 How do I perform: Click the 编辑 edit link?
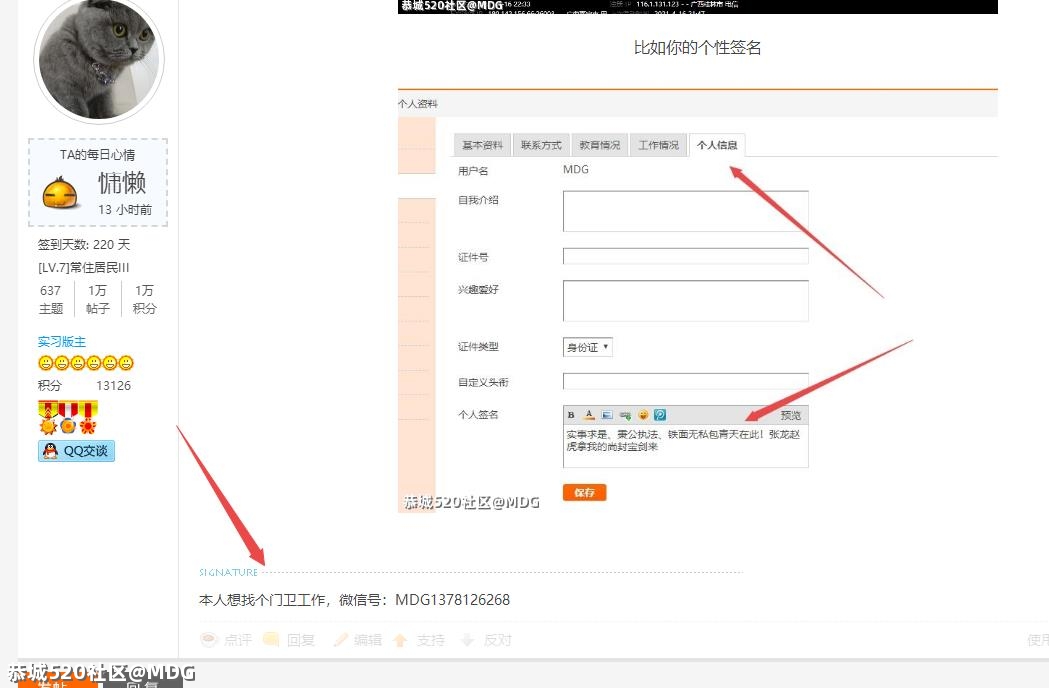[x=367, y=640]
